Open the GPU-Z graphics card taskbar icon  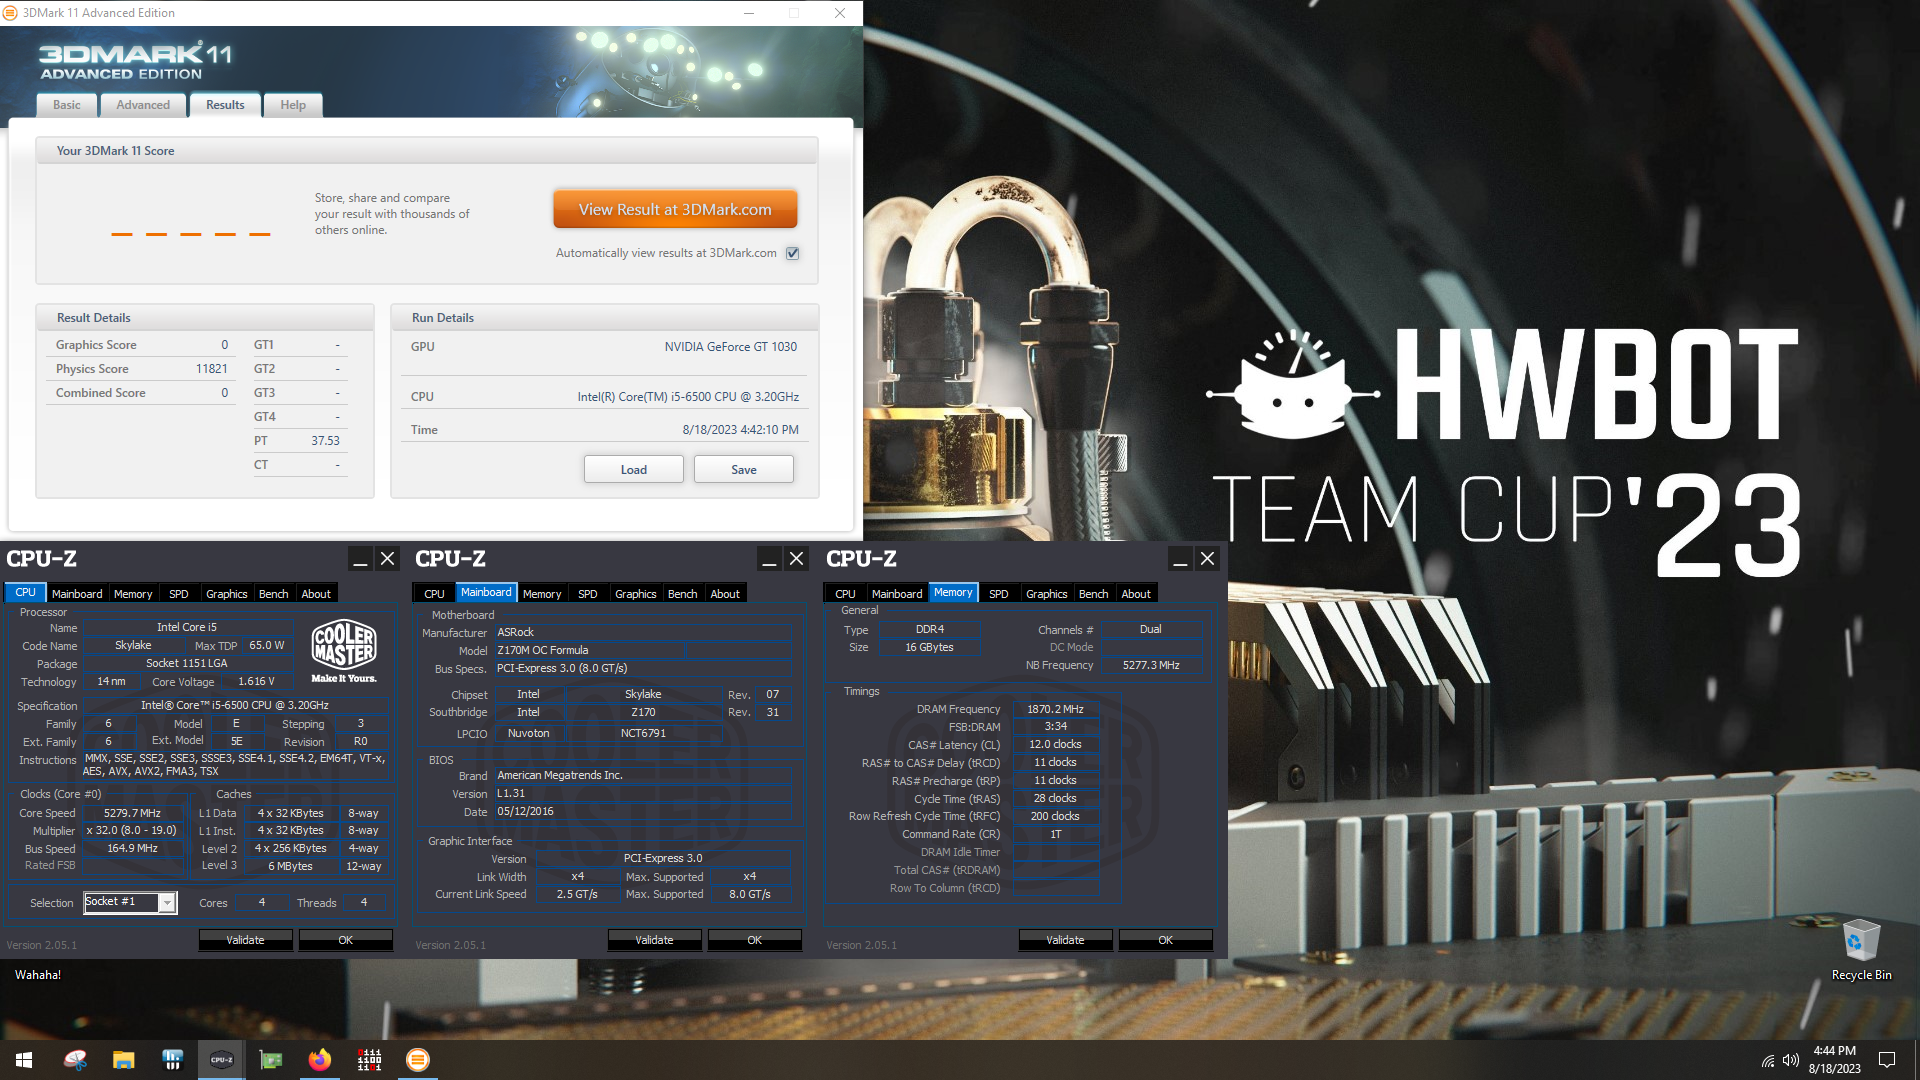coord(270,1060)
